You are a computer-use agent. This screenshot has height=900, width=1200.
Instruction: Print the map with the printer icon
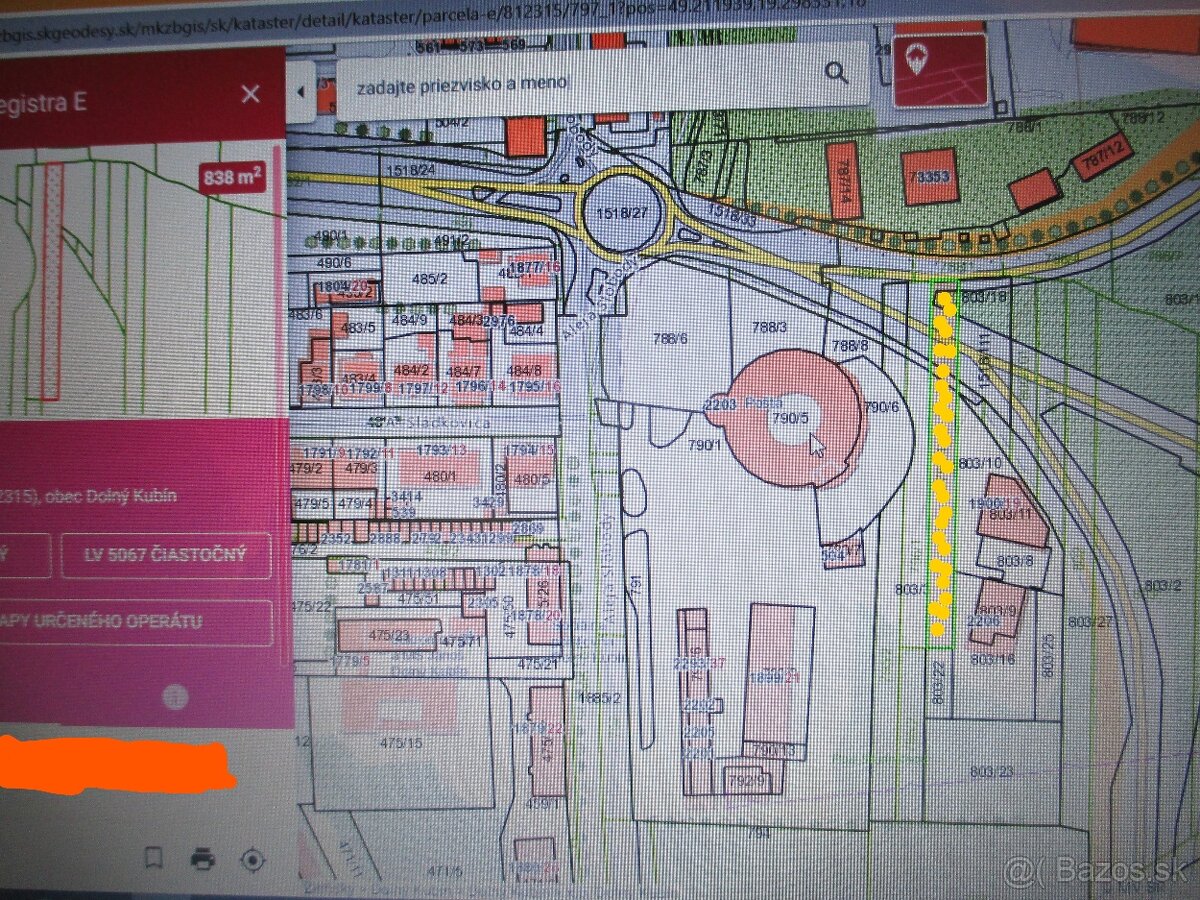[x=203, y=858]
